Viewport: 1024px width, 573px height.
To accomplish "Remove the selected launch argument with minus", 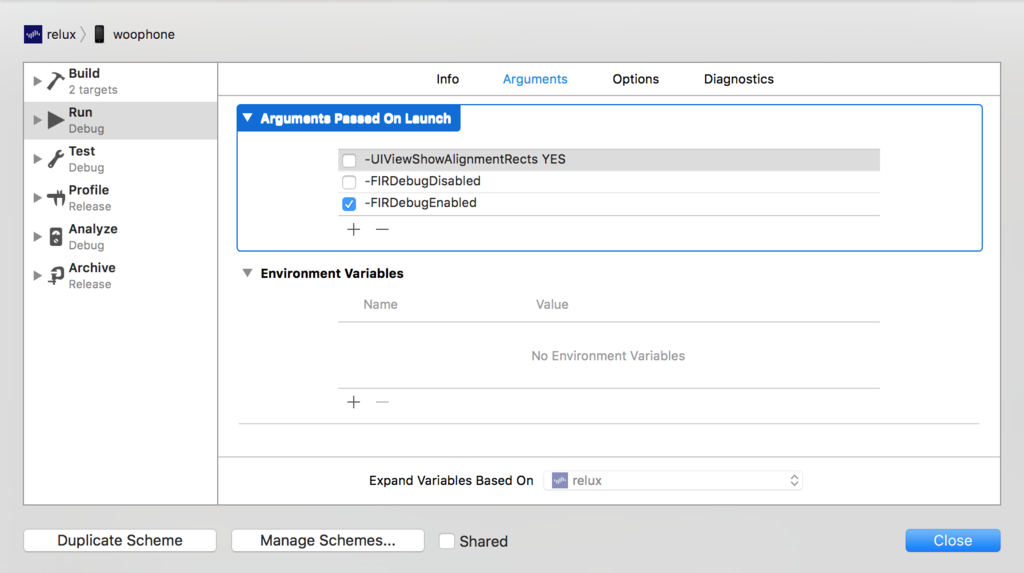I will pos(382,229).
